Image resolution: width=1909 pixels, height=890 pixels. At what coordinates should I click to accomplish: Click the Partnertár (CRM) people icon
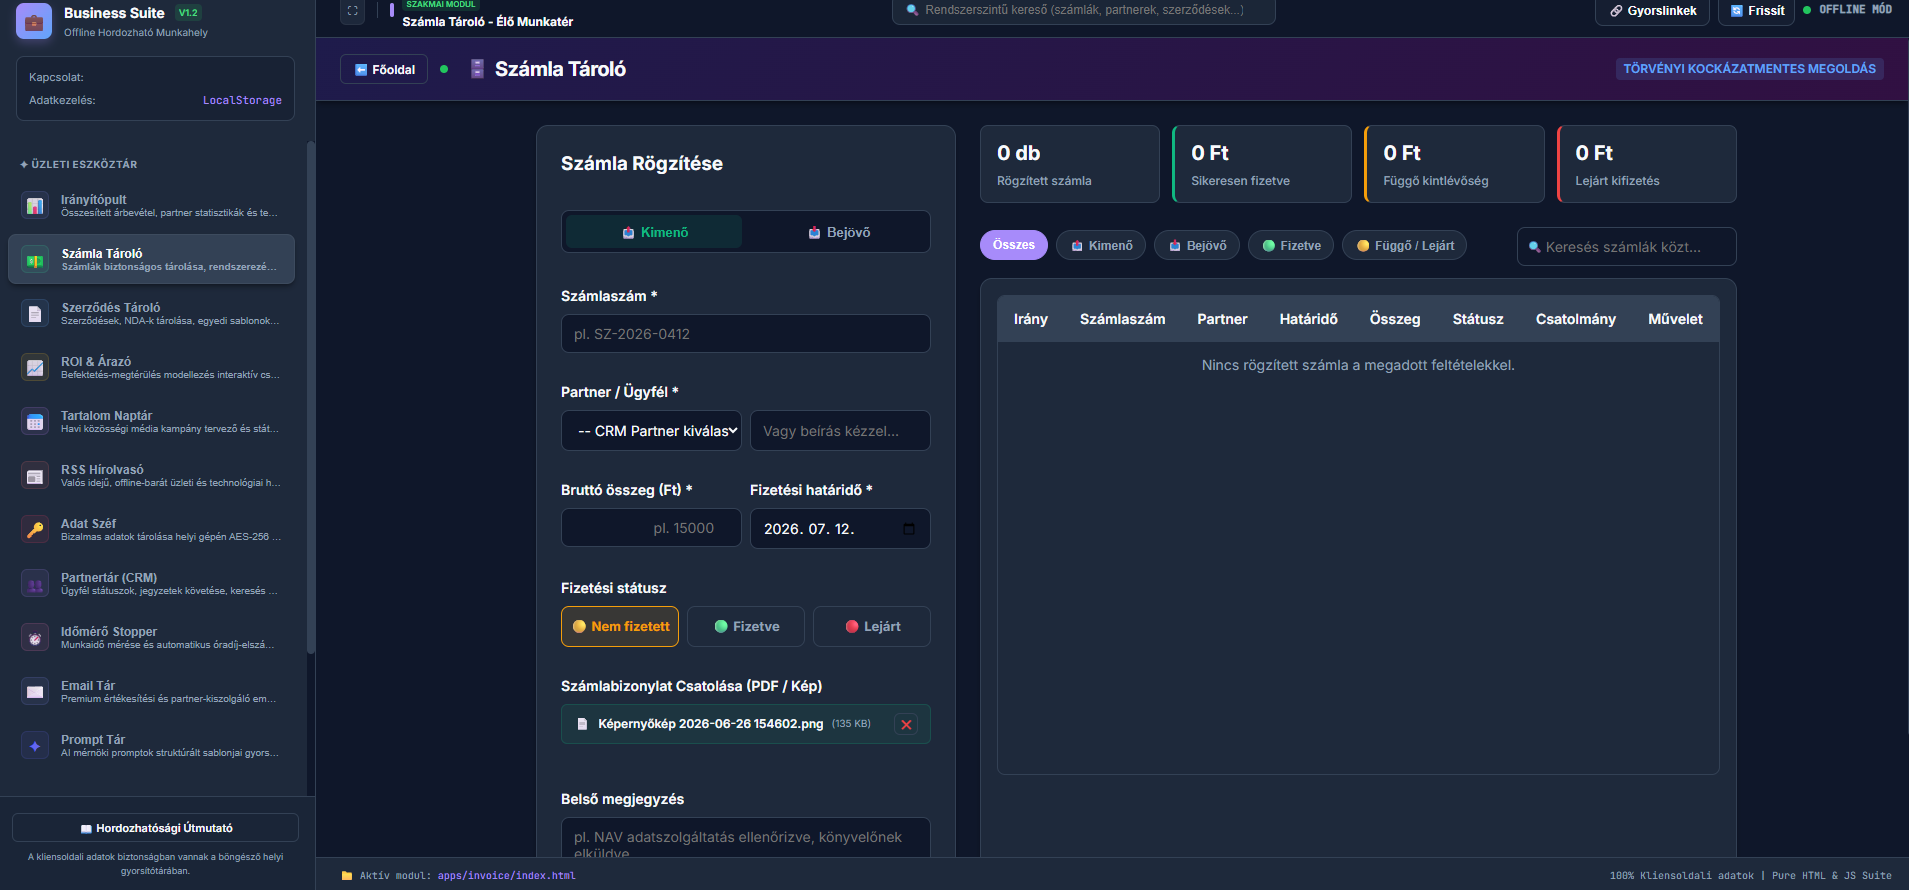(35, 584)
